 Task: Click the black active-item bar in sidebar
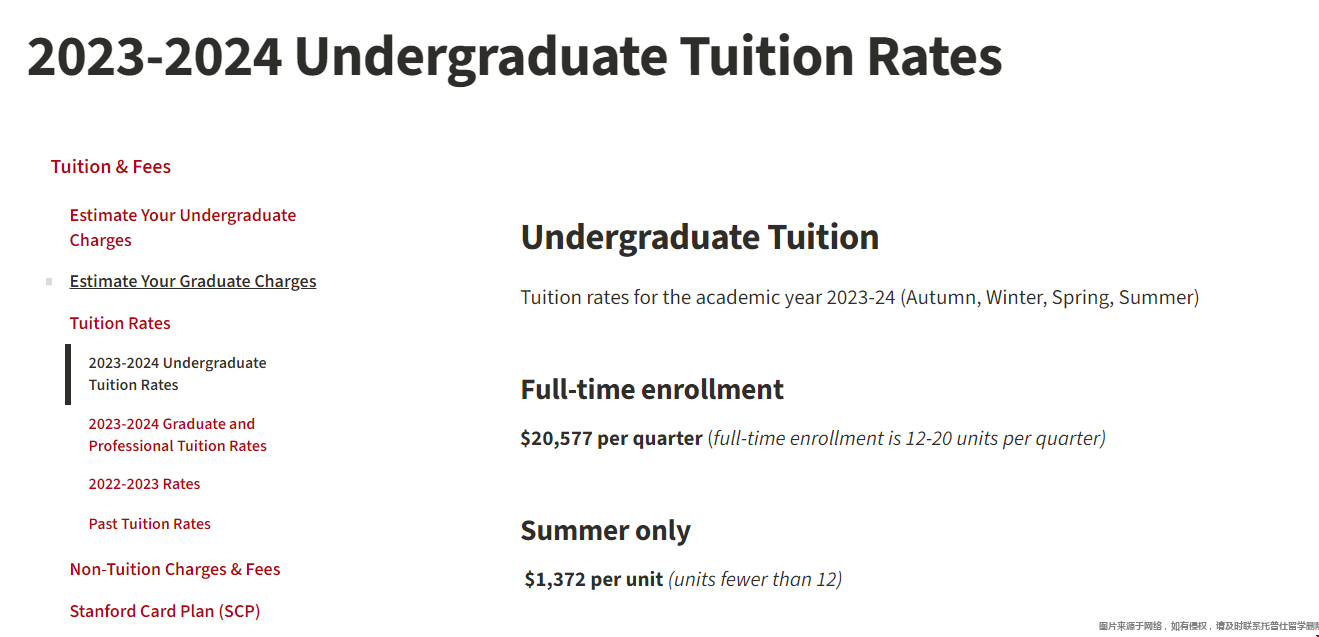click(68, 374)
